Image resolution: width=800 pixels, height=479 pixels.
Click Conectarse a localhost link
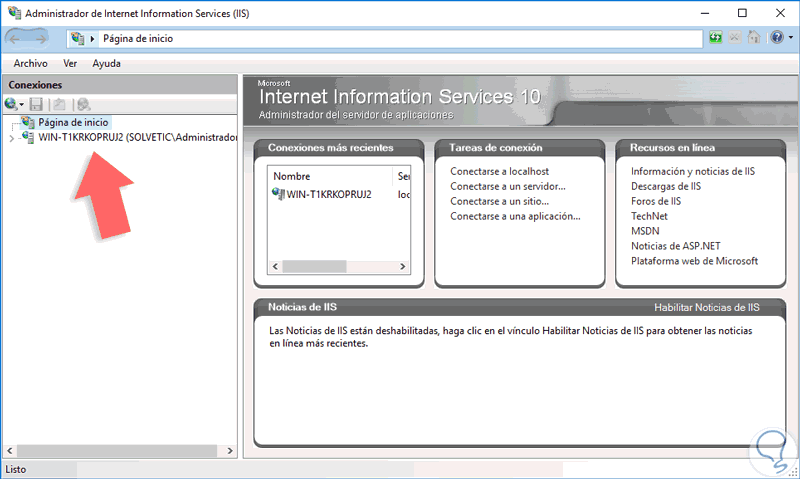pos(499,171)
